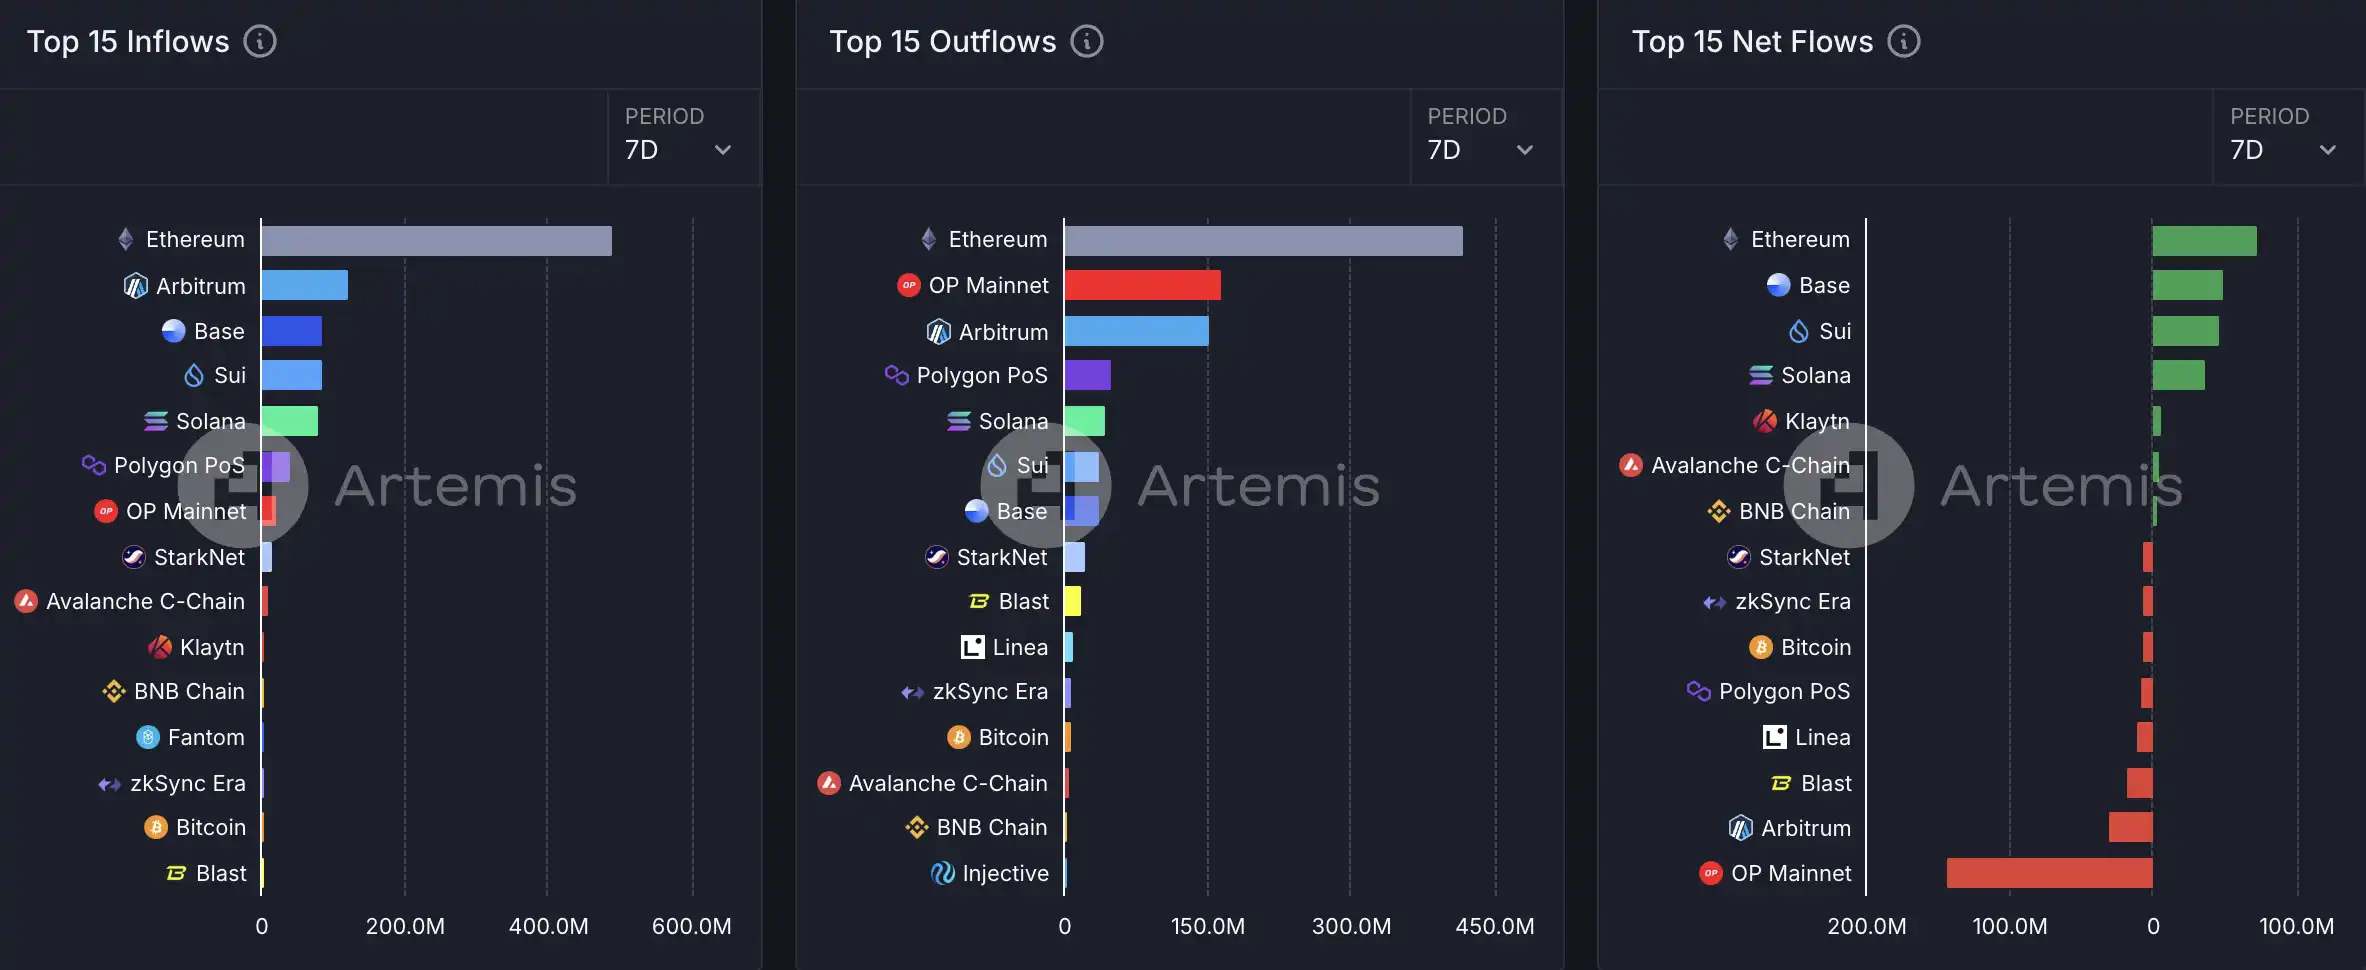Image resolution: width=2366 pixels, height=970 pixels.
Task: Click the Fantom icon in Inflows chart
Action: [x=148, y=737]
